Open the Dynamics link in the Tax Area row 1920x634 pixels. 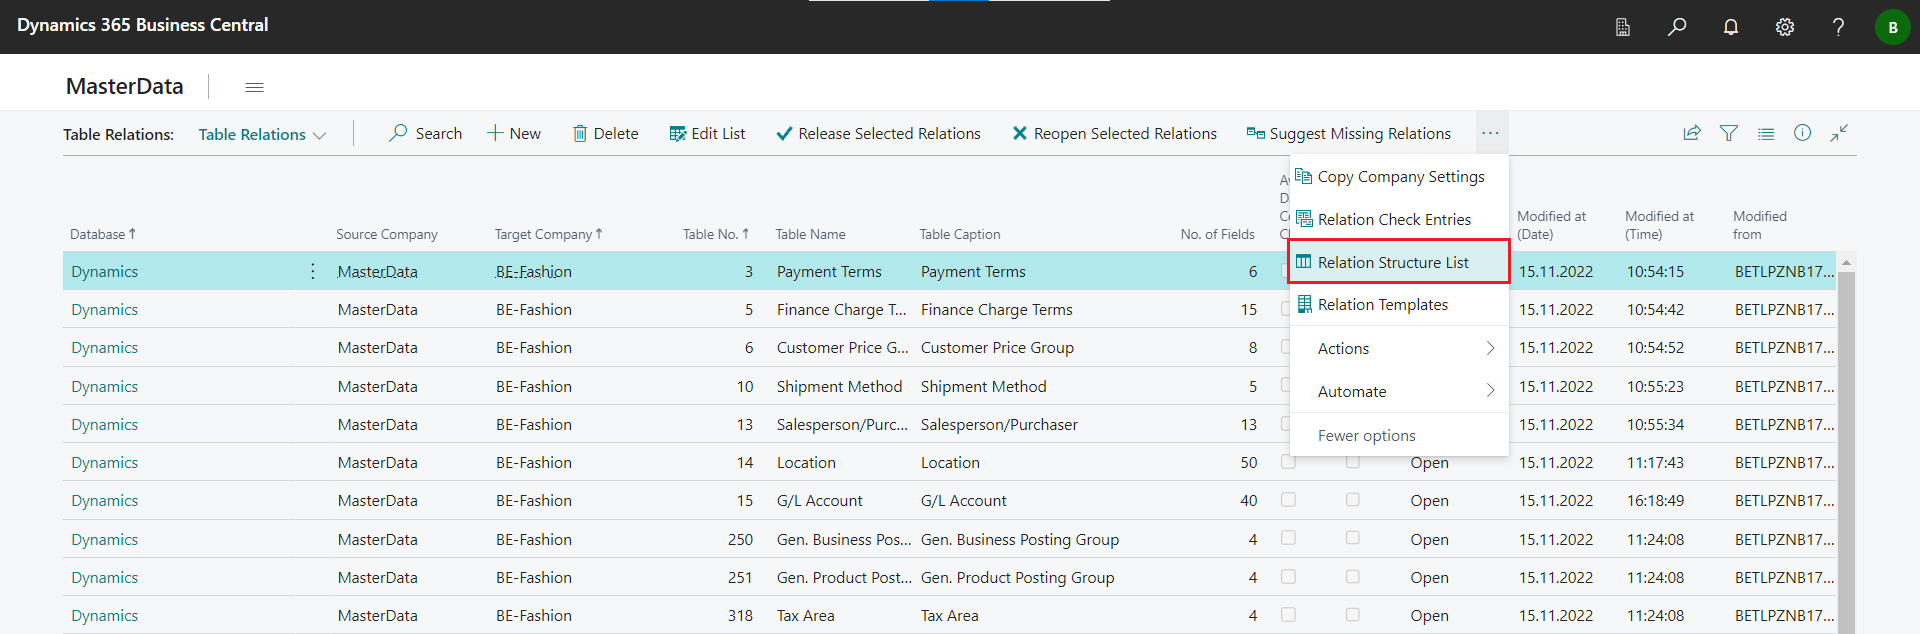(x=104, y=616)
